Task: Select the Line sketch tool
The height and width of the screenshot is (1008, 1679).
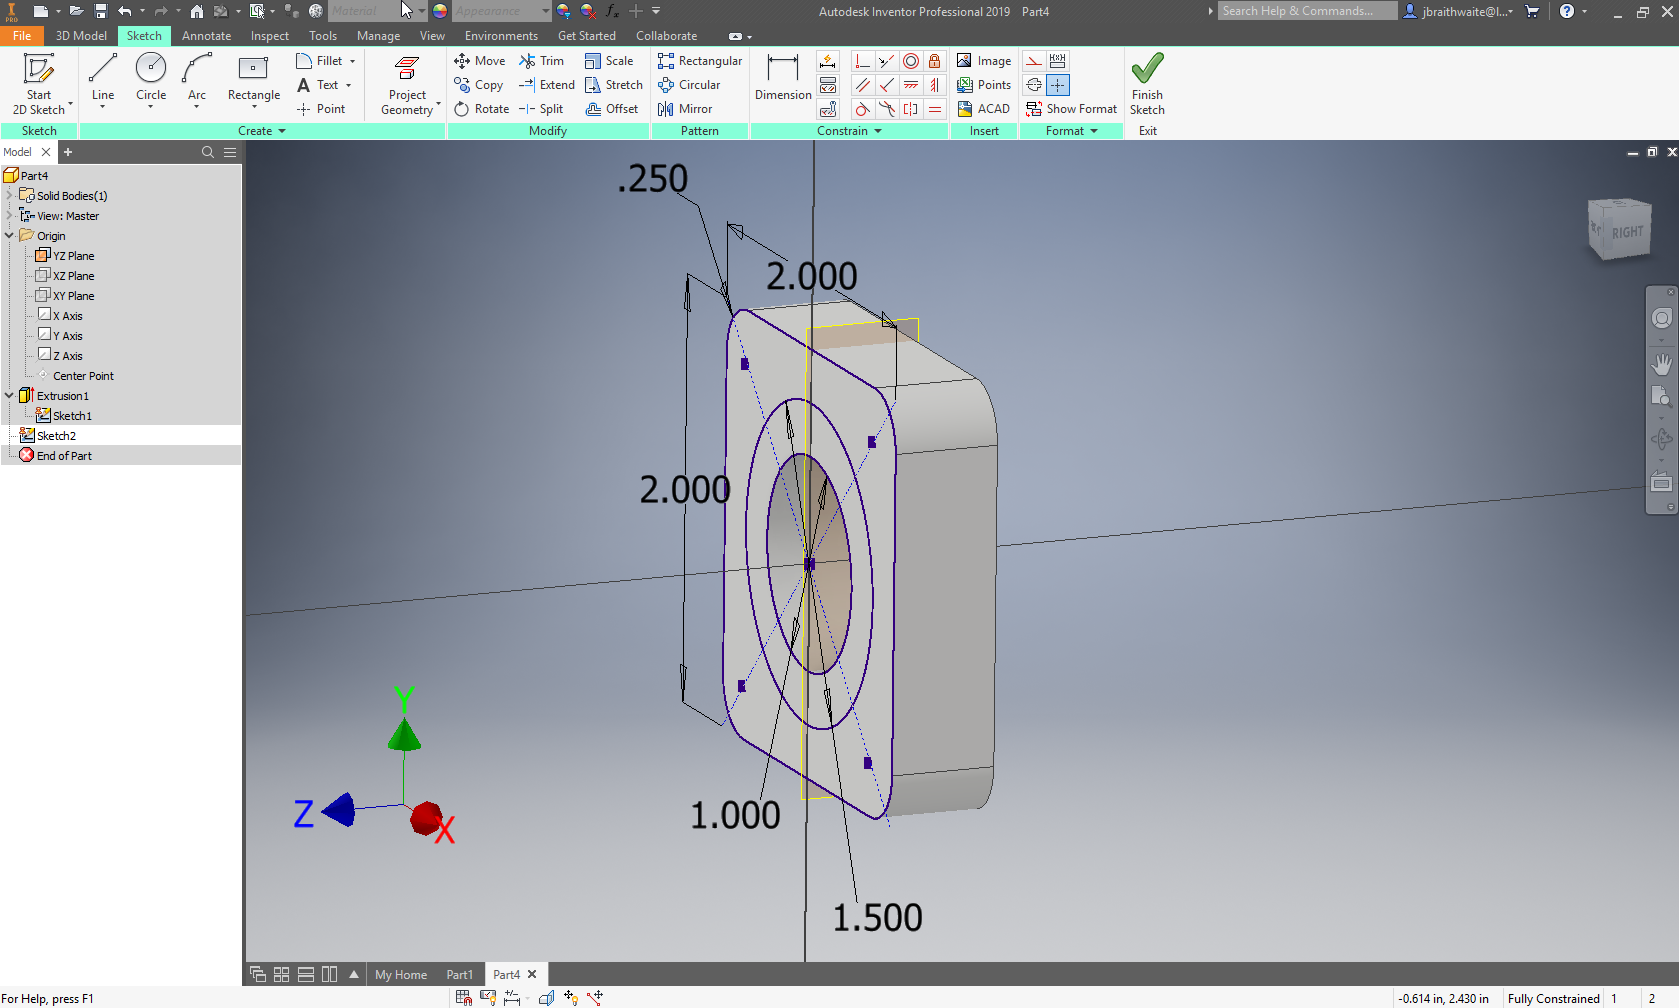Action: tap(103, 80)
